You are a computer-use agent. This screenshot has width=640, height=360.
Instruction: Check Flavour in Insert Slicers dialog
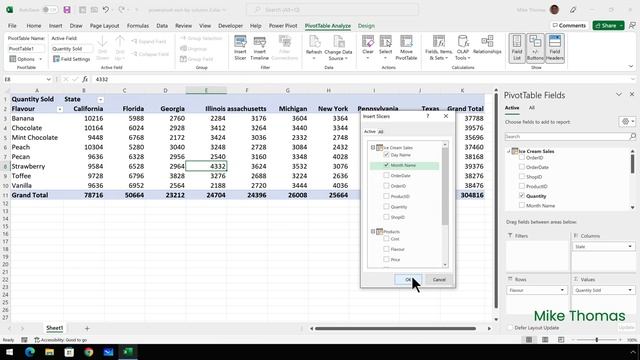click(x=386, y=249)
